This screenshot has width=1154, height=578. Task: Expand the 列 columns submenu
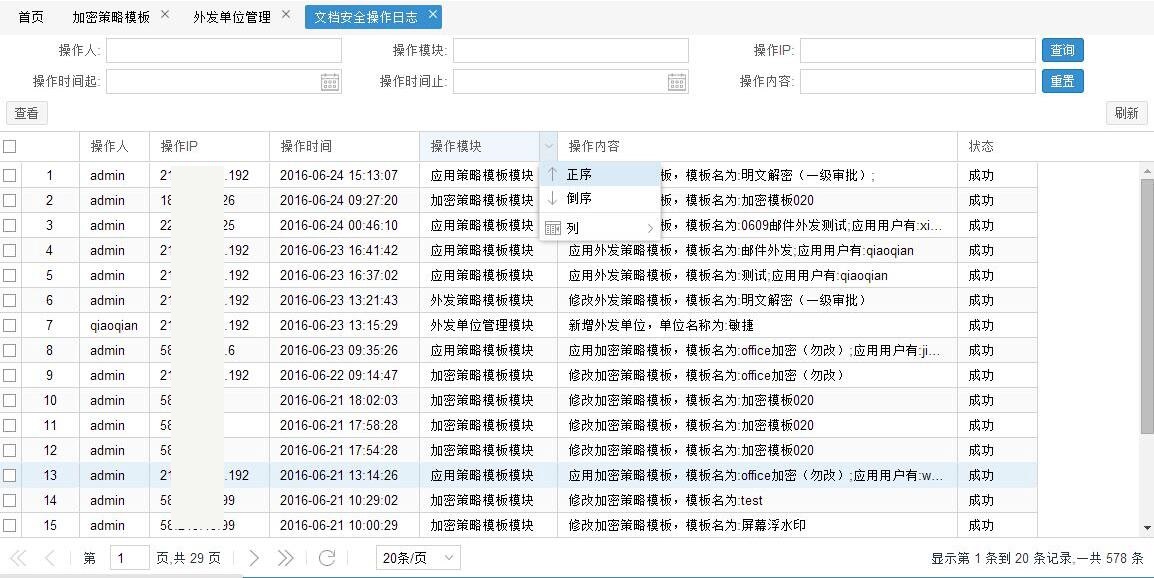[x=600, y=228]
